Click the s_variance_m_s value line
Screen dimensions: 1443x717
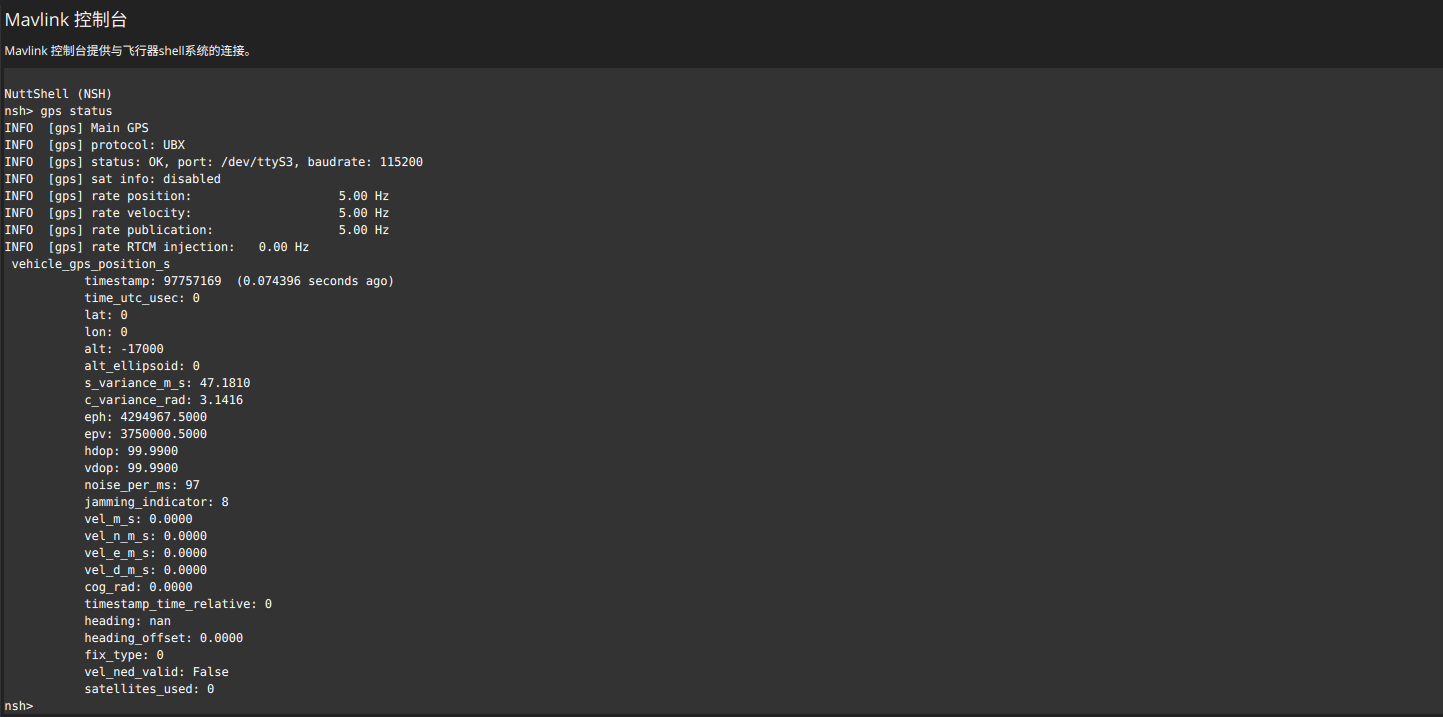(167, 383)
